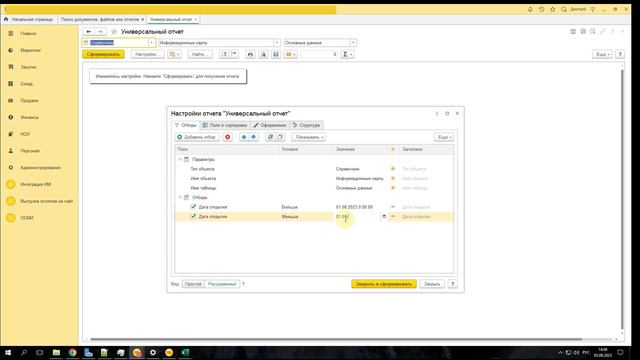Open Маркетинг section in sidebar

30,50
